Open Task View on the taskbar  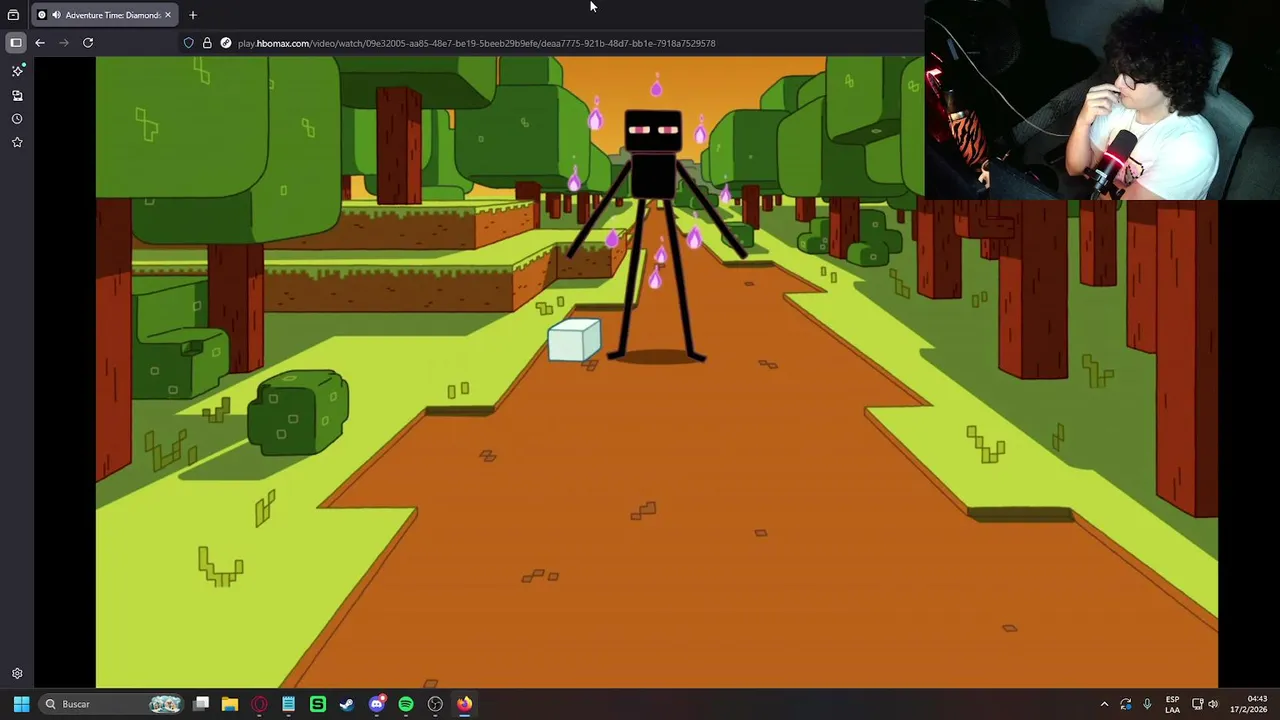tap(201, 704)
